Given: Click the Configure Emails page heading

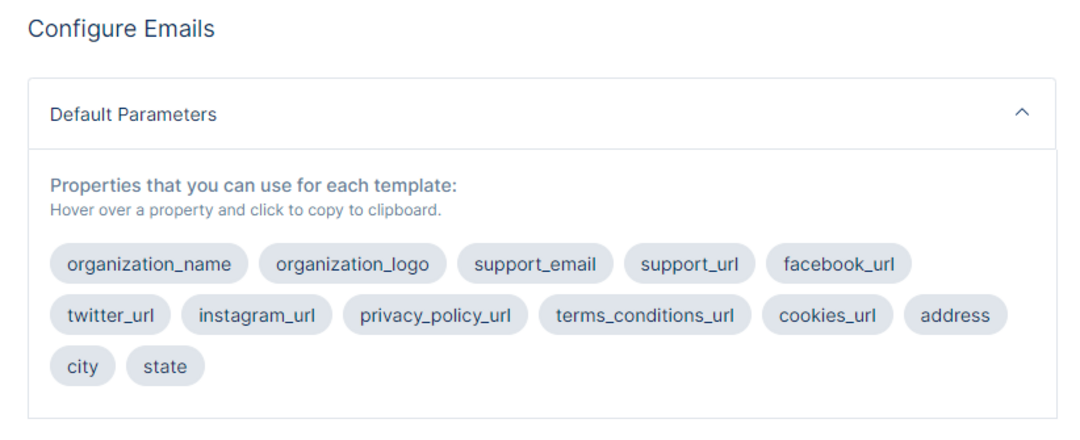Looking at the screenshot, I should 121,29.
